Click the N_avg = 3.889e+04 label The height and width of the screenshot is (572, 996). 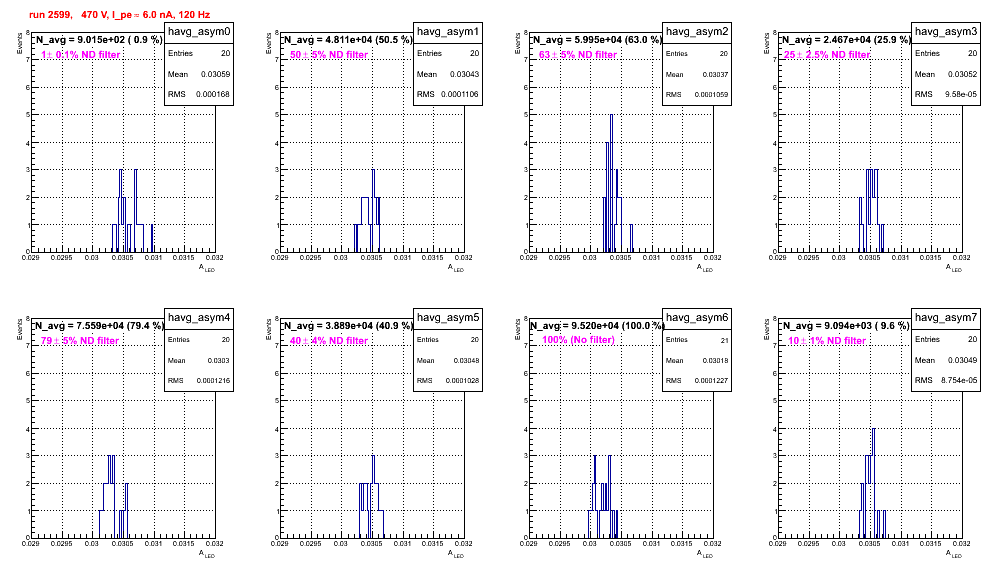[347, 326]
